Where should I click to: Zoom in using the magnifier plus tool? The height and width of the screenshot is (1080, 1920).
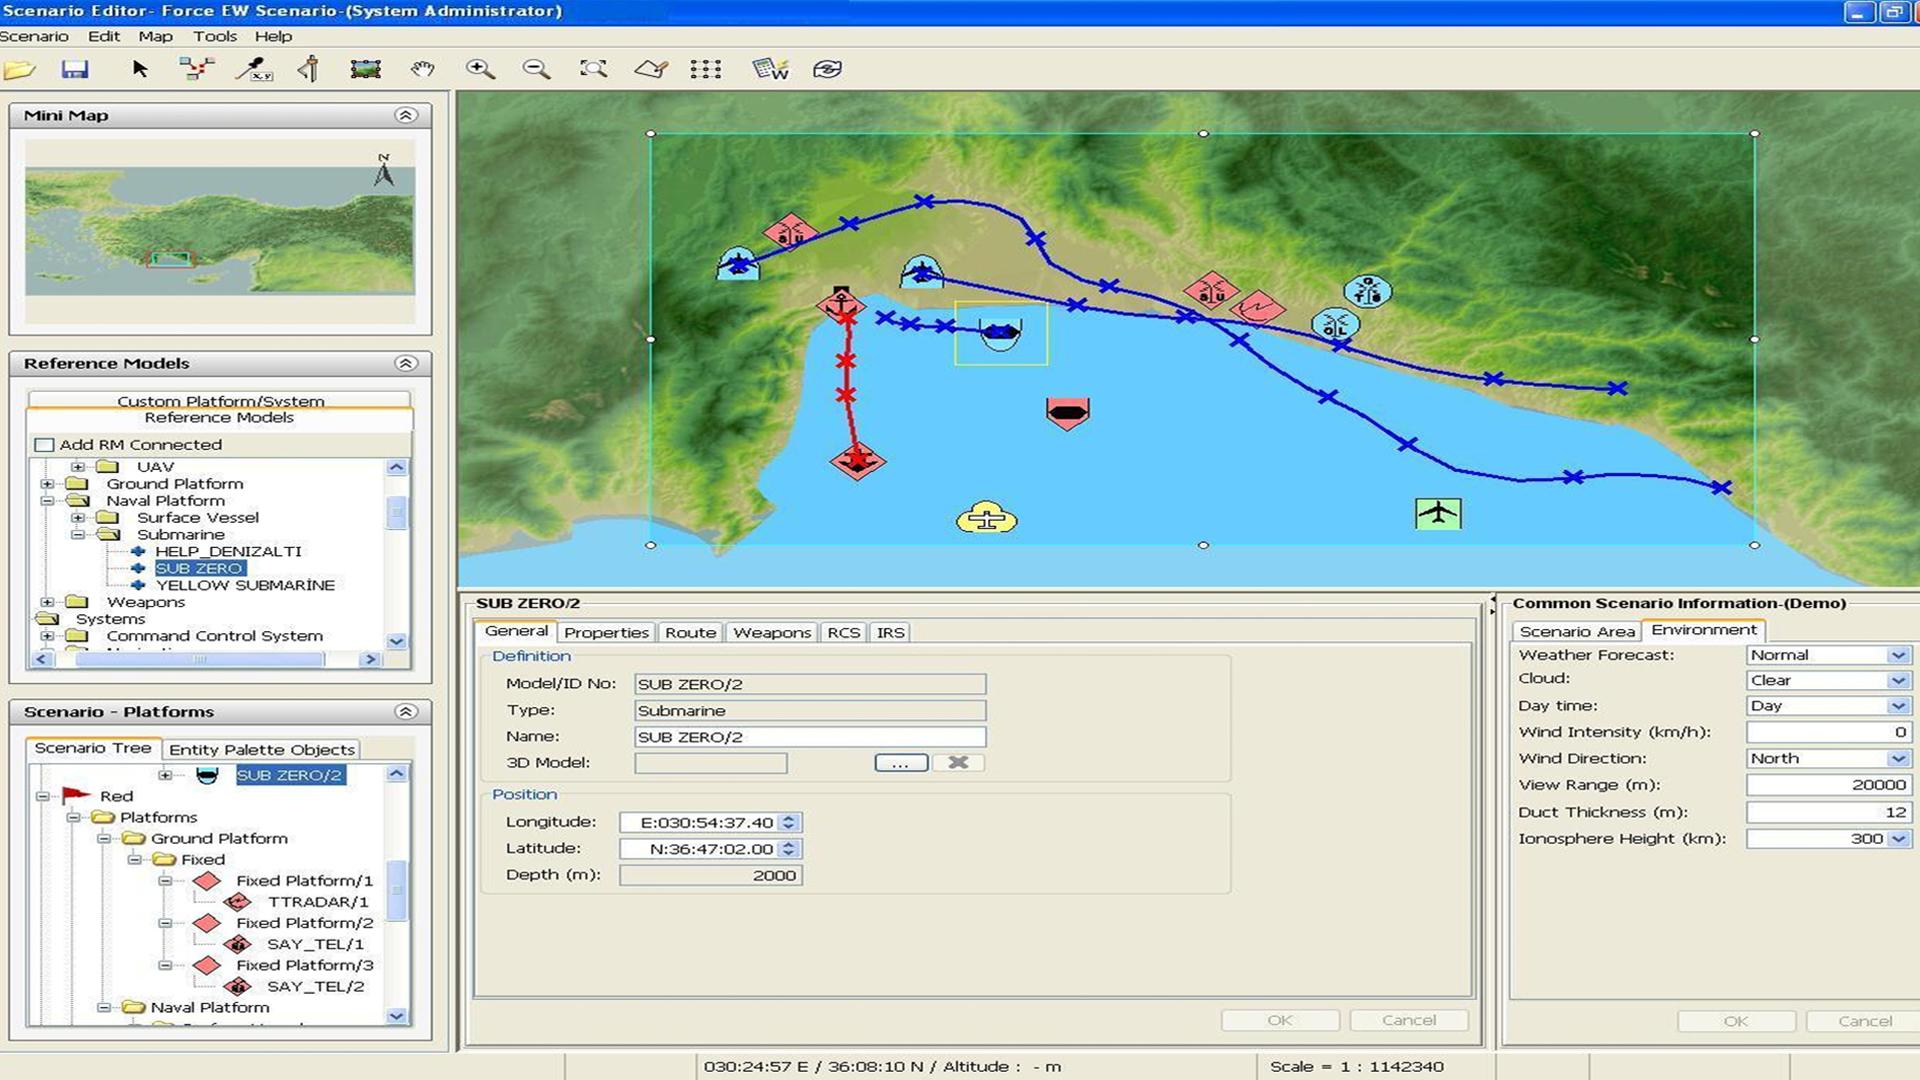[480, 68]
